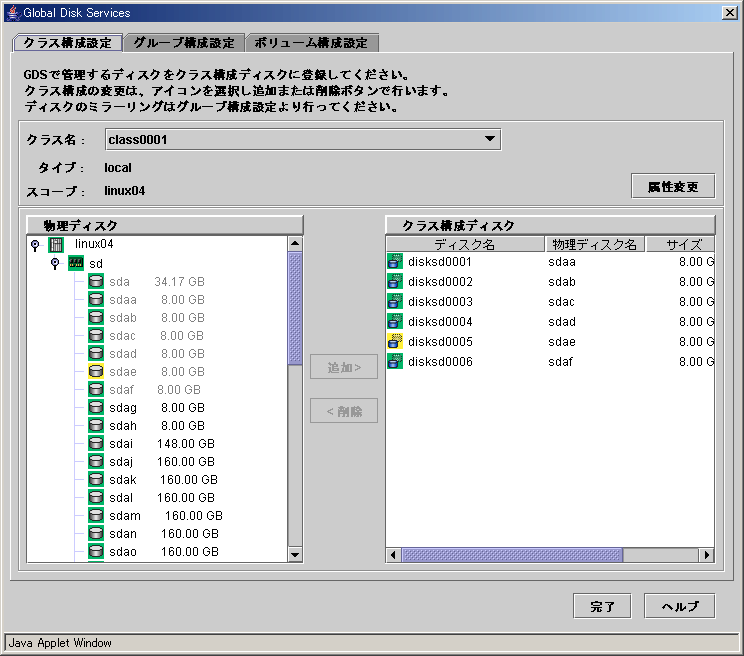Open the クラス名 class0001 dropdown

(490, 139)
